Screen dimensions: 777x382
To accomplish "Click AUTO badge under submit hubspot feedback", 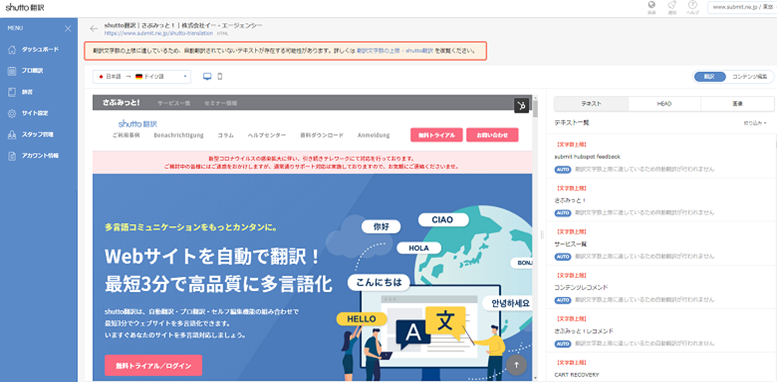I will [562, 169].
